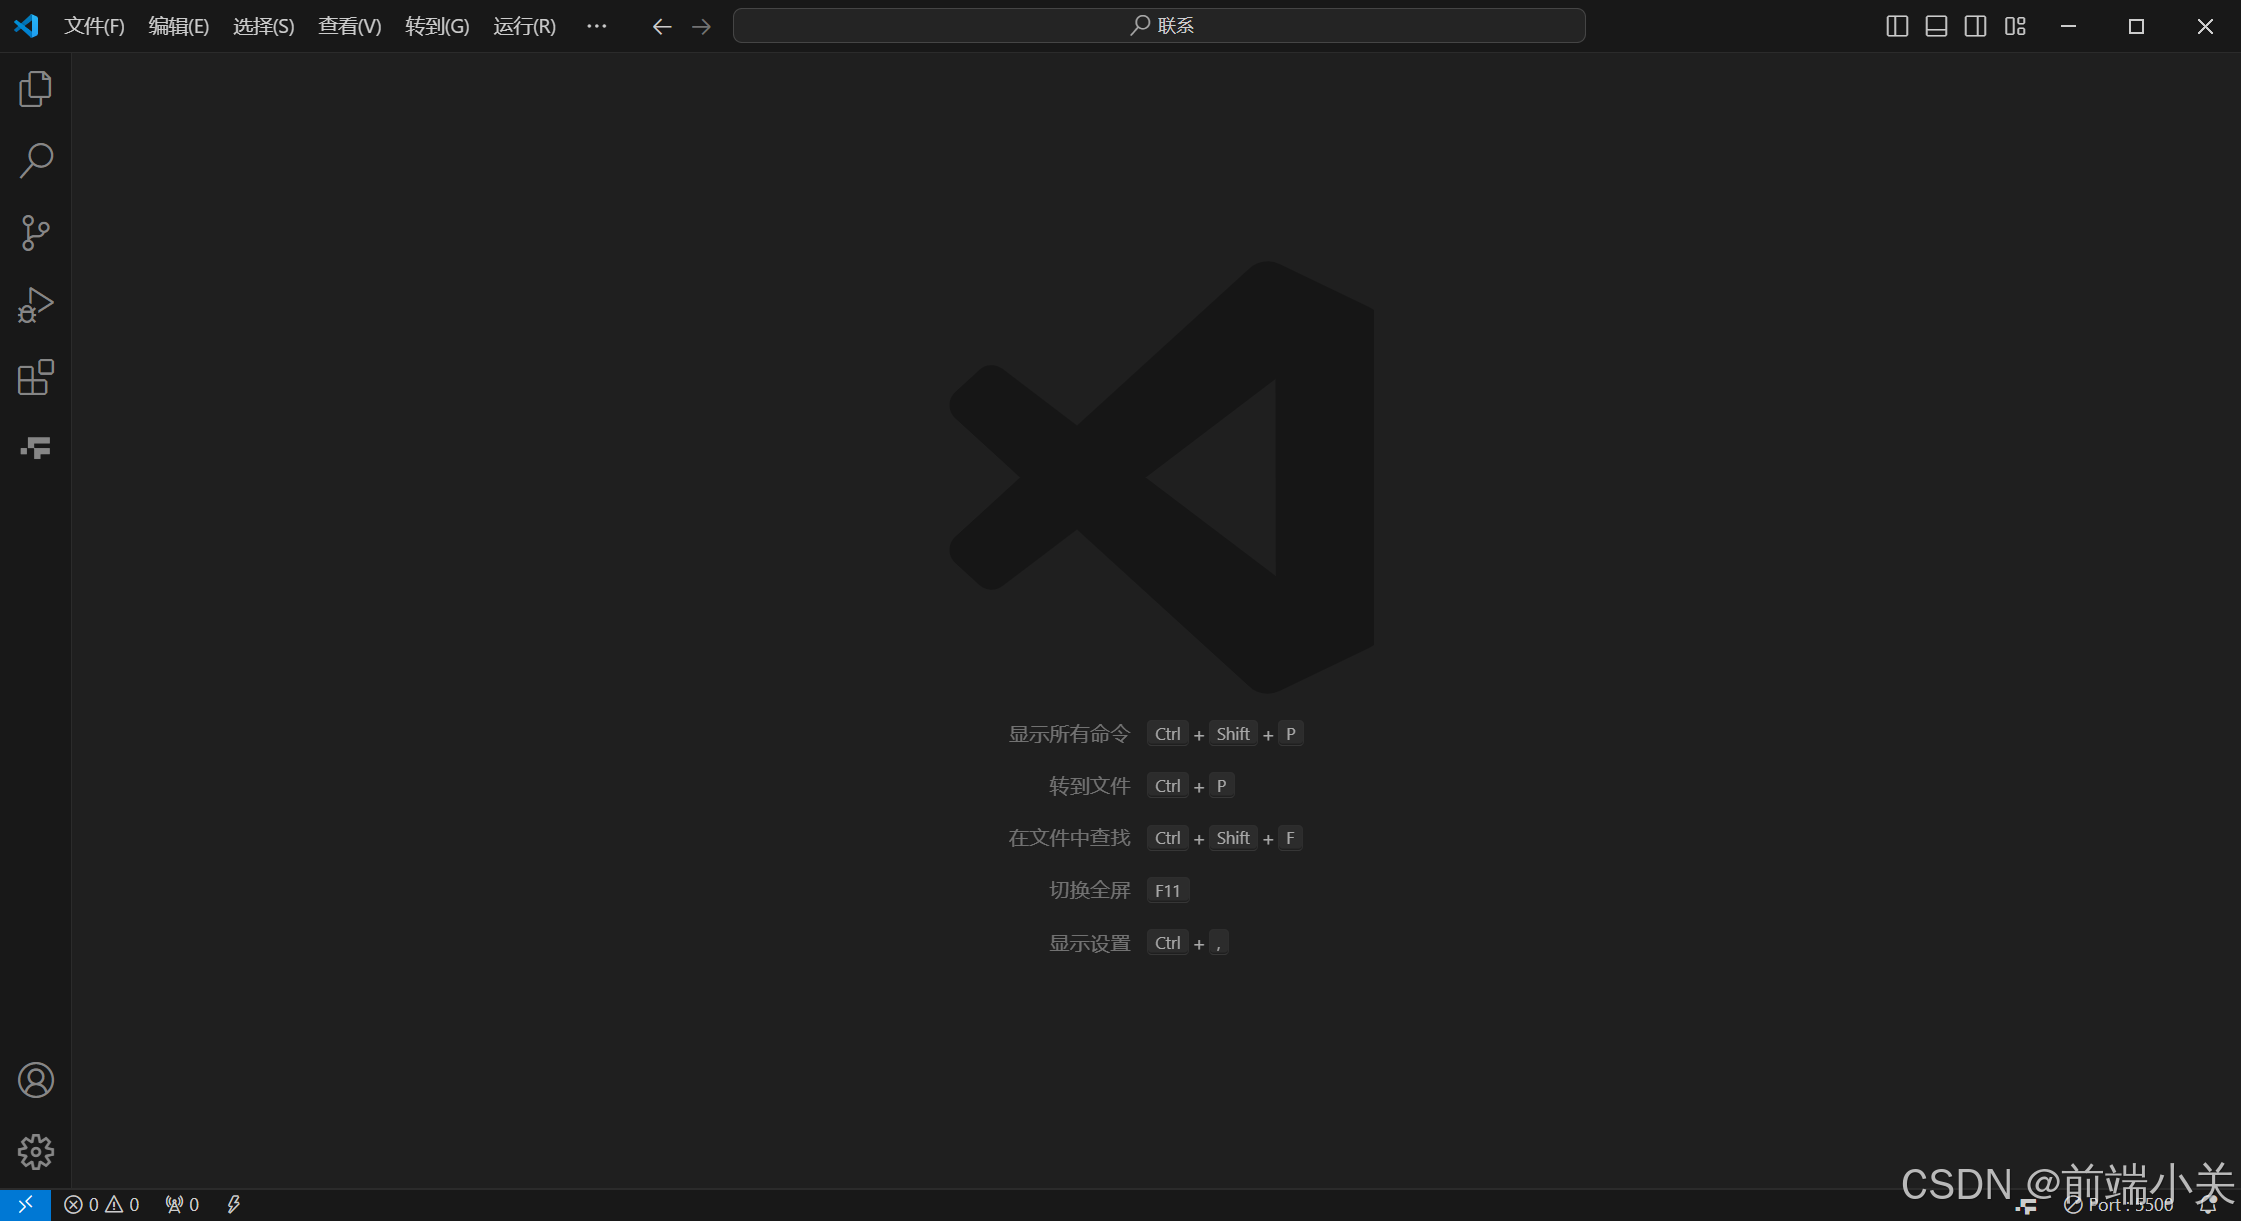The image size is (2241, 1221).
Task: Toggle the secondary side bar layout button
Action: [1975, 26]
